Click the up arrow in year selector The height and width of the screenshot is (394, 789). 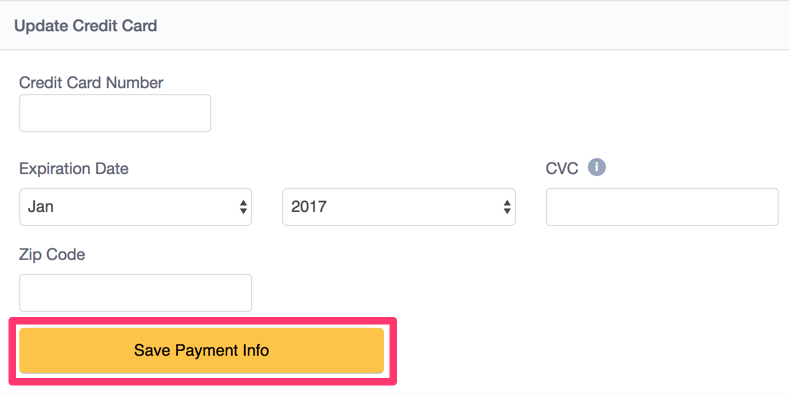pyautogui.click(x=507, y=203)
